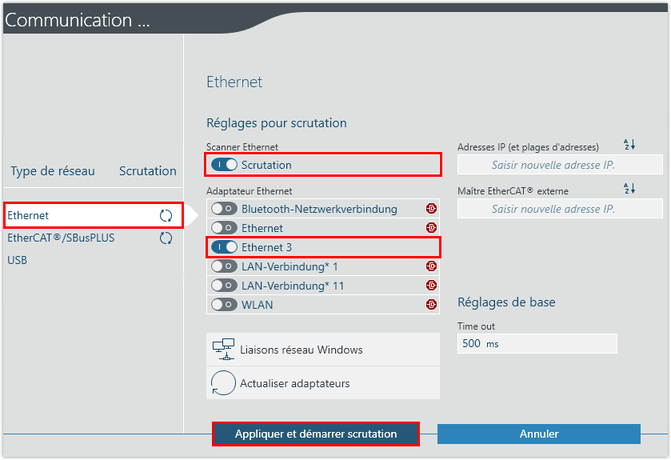Click the refresh adapters circular icon
Image resolution: width=671 pixels, height=460 pixels.
(x=222, y=383)
